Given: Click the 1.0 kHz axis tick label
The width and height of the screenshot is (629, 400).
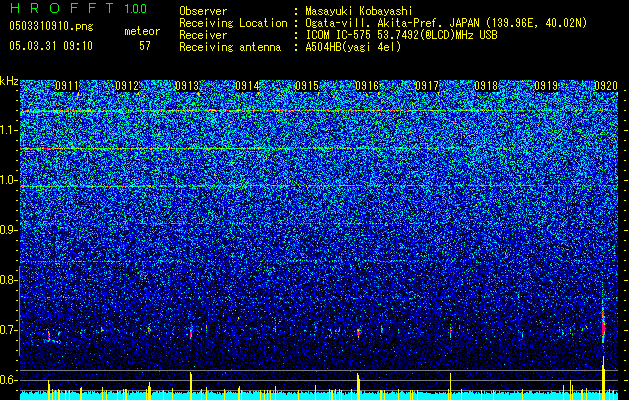Looking at the screenshot, I should click(x=8, y=180).
